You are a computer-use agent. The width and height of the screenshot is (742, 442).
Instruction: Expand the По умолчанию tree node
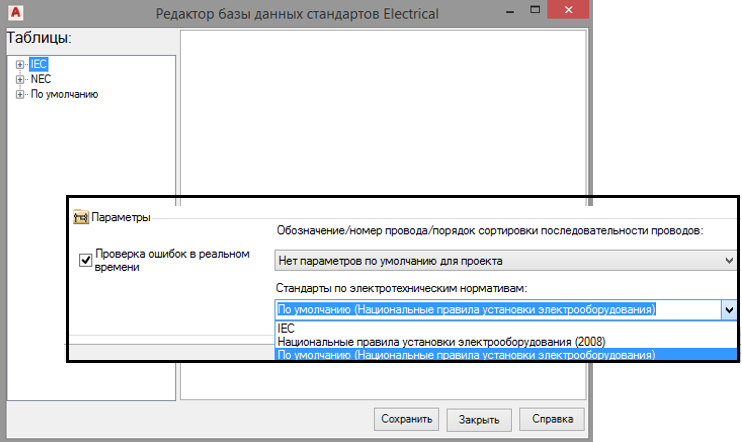[20, 94]
